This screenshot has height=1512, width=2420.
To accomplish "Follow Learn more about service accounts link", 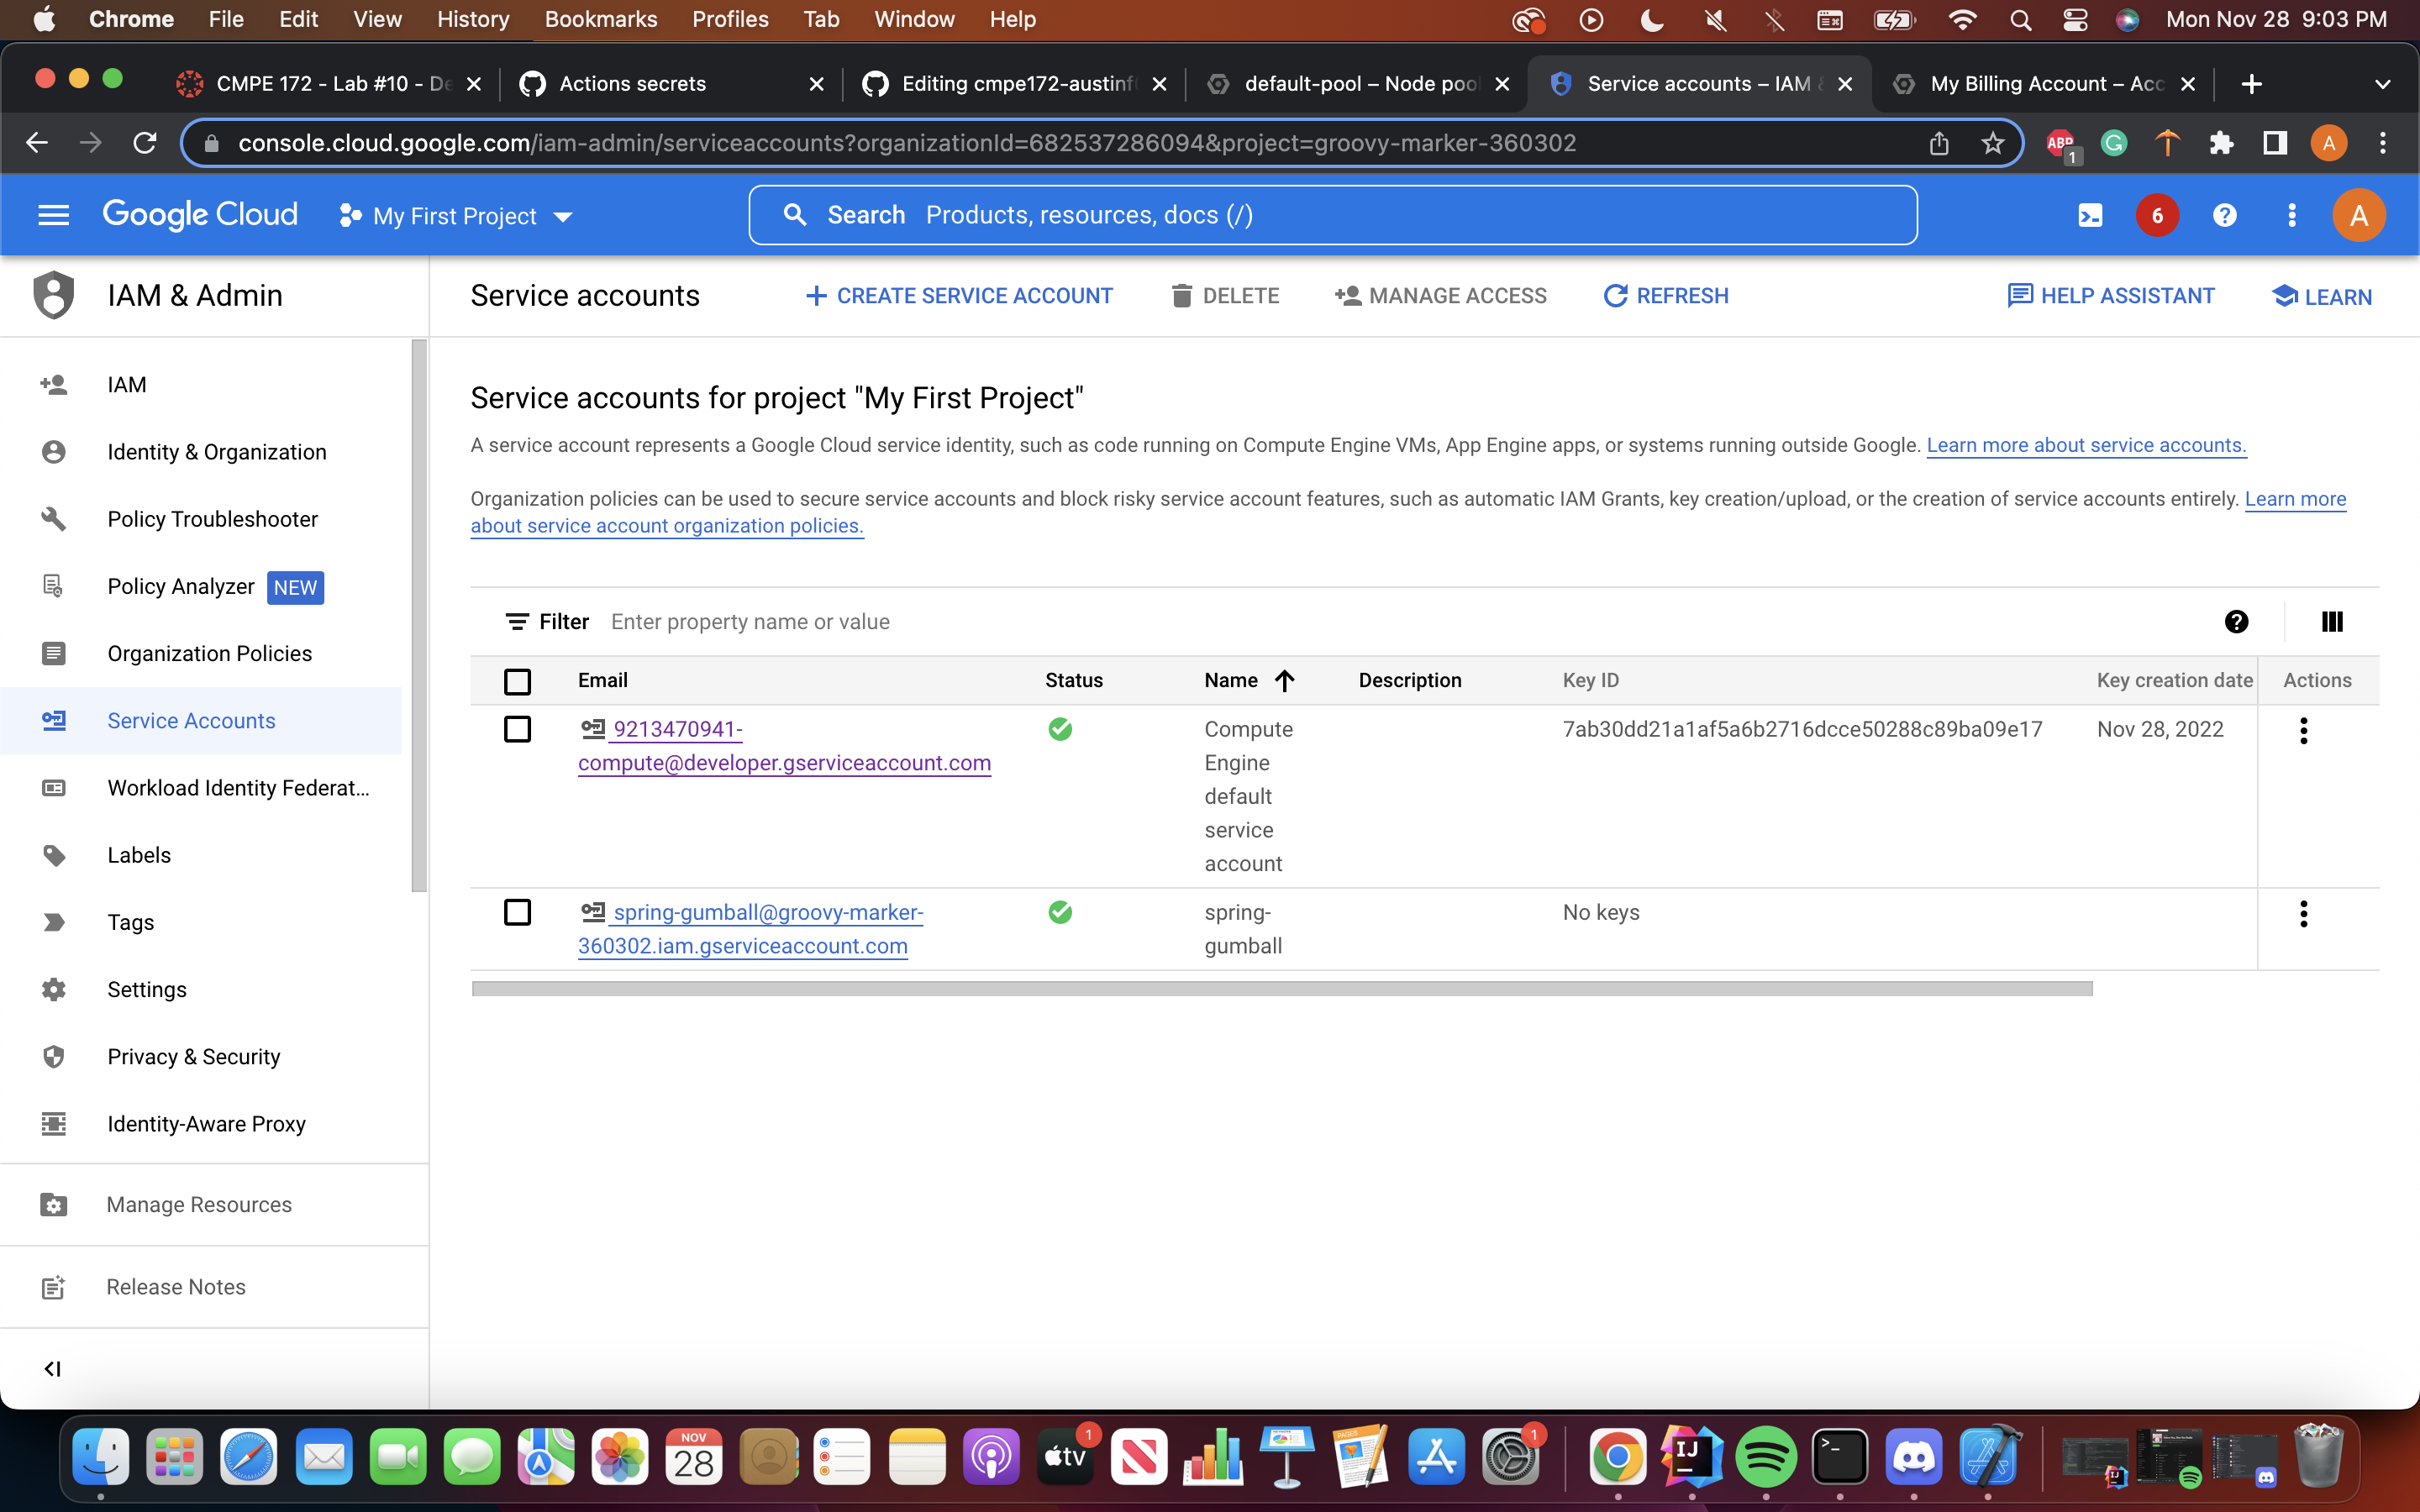I will (x=2086, y=445).
